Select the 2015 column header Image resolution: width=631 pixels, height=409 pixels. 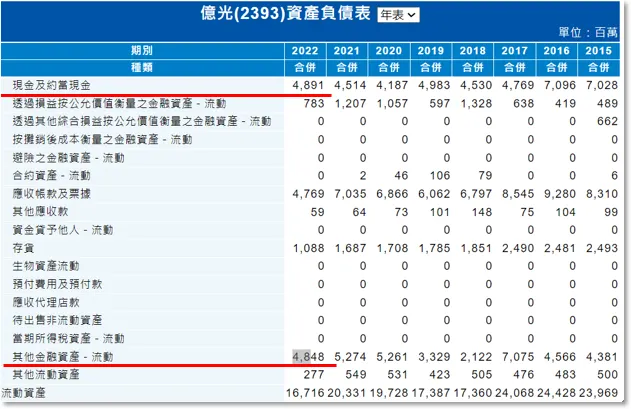[598, 51]
